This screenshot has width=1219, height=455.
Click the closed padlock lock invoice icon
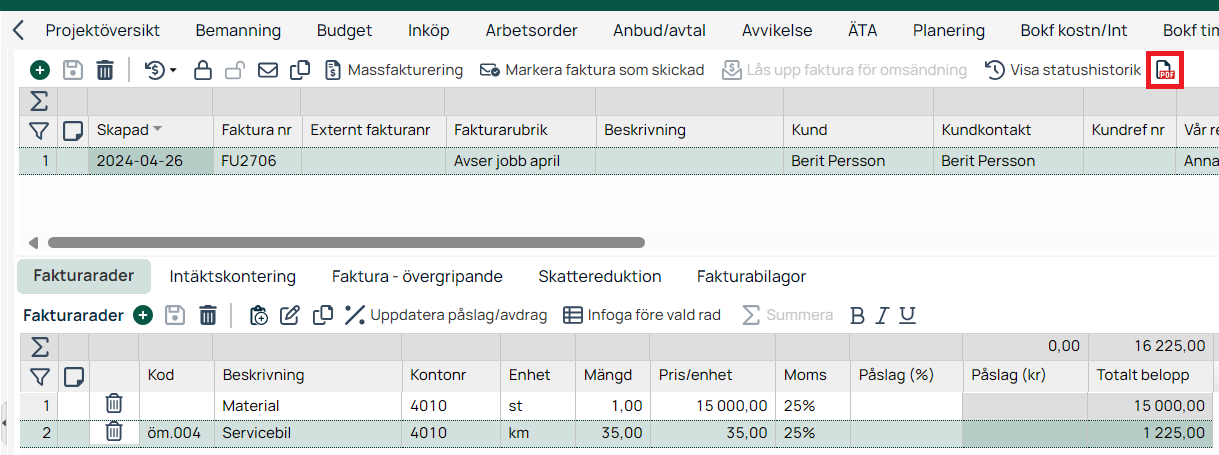point(202,70)
